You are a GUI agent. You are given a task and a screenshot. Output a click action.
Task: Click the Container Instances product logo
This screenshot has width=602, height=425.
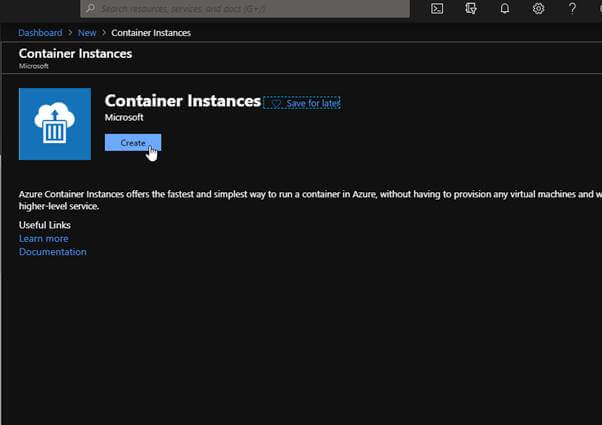click(x=55, y=124)
